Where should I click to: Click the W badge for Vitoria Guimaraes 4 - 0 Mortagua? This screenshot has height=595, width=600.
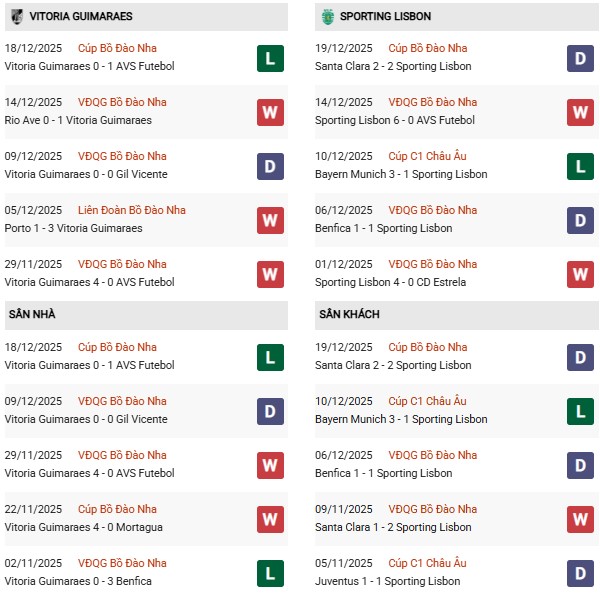pyautogui.click(x=270, y=519)
